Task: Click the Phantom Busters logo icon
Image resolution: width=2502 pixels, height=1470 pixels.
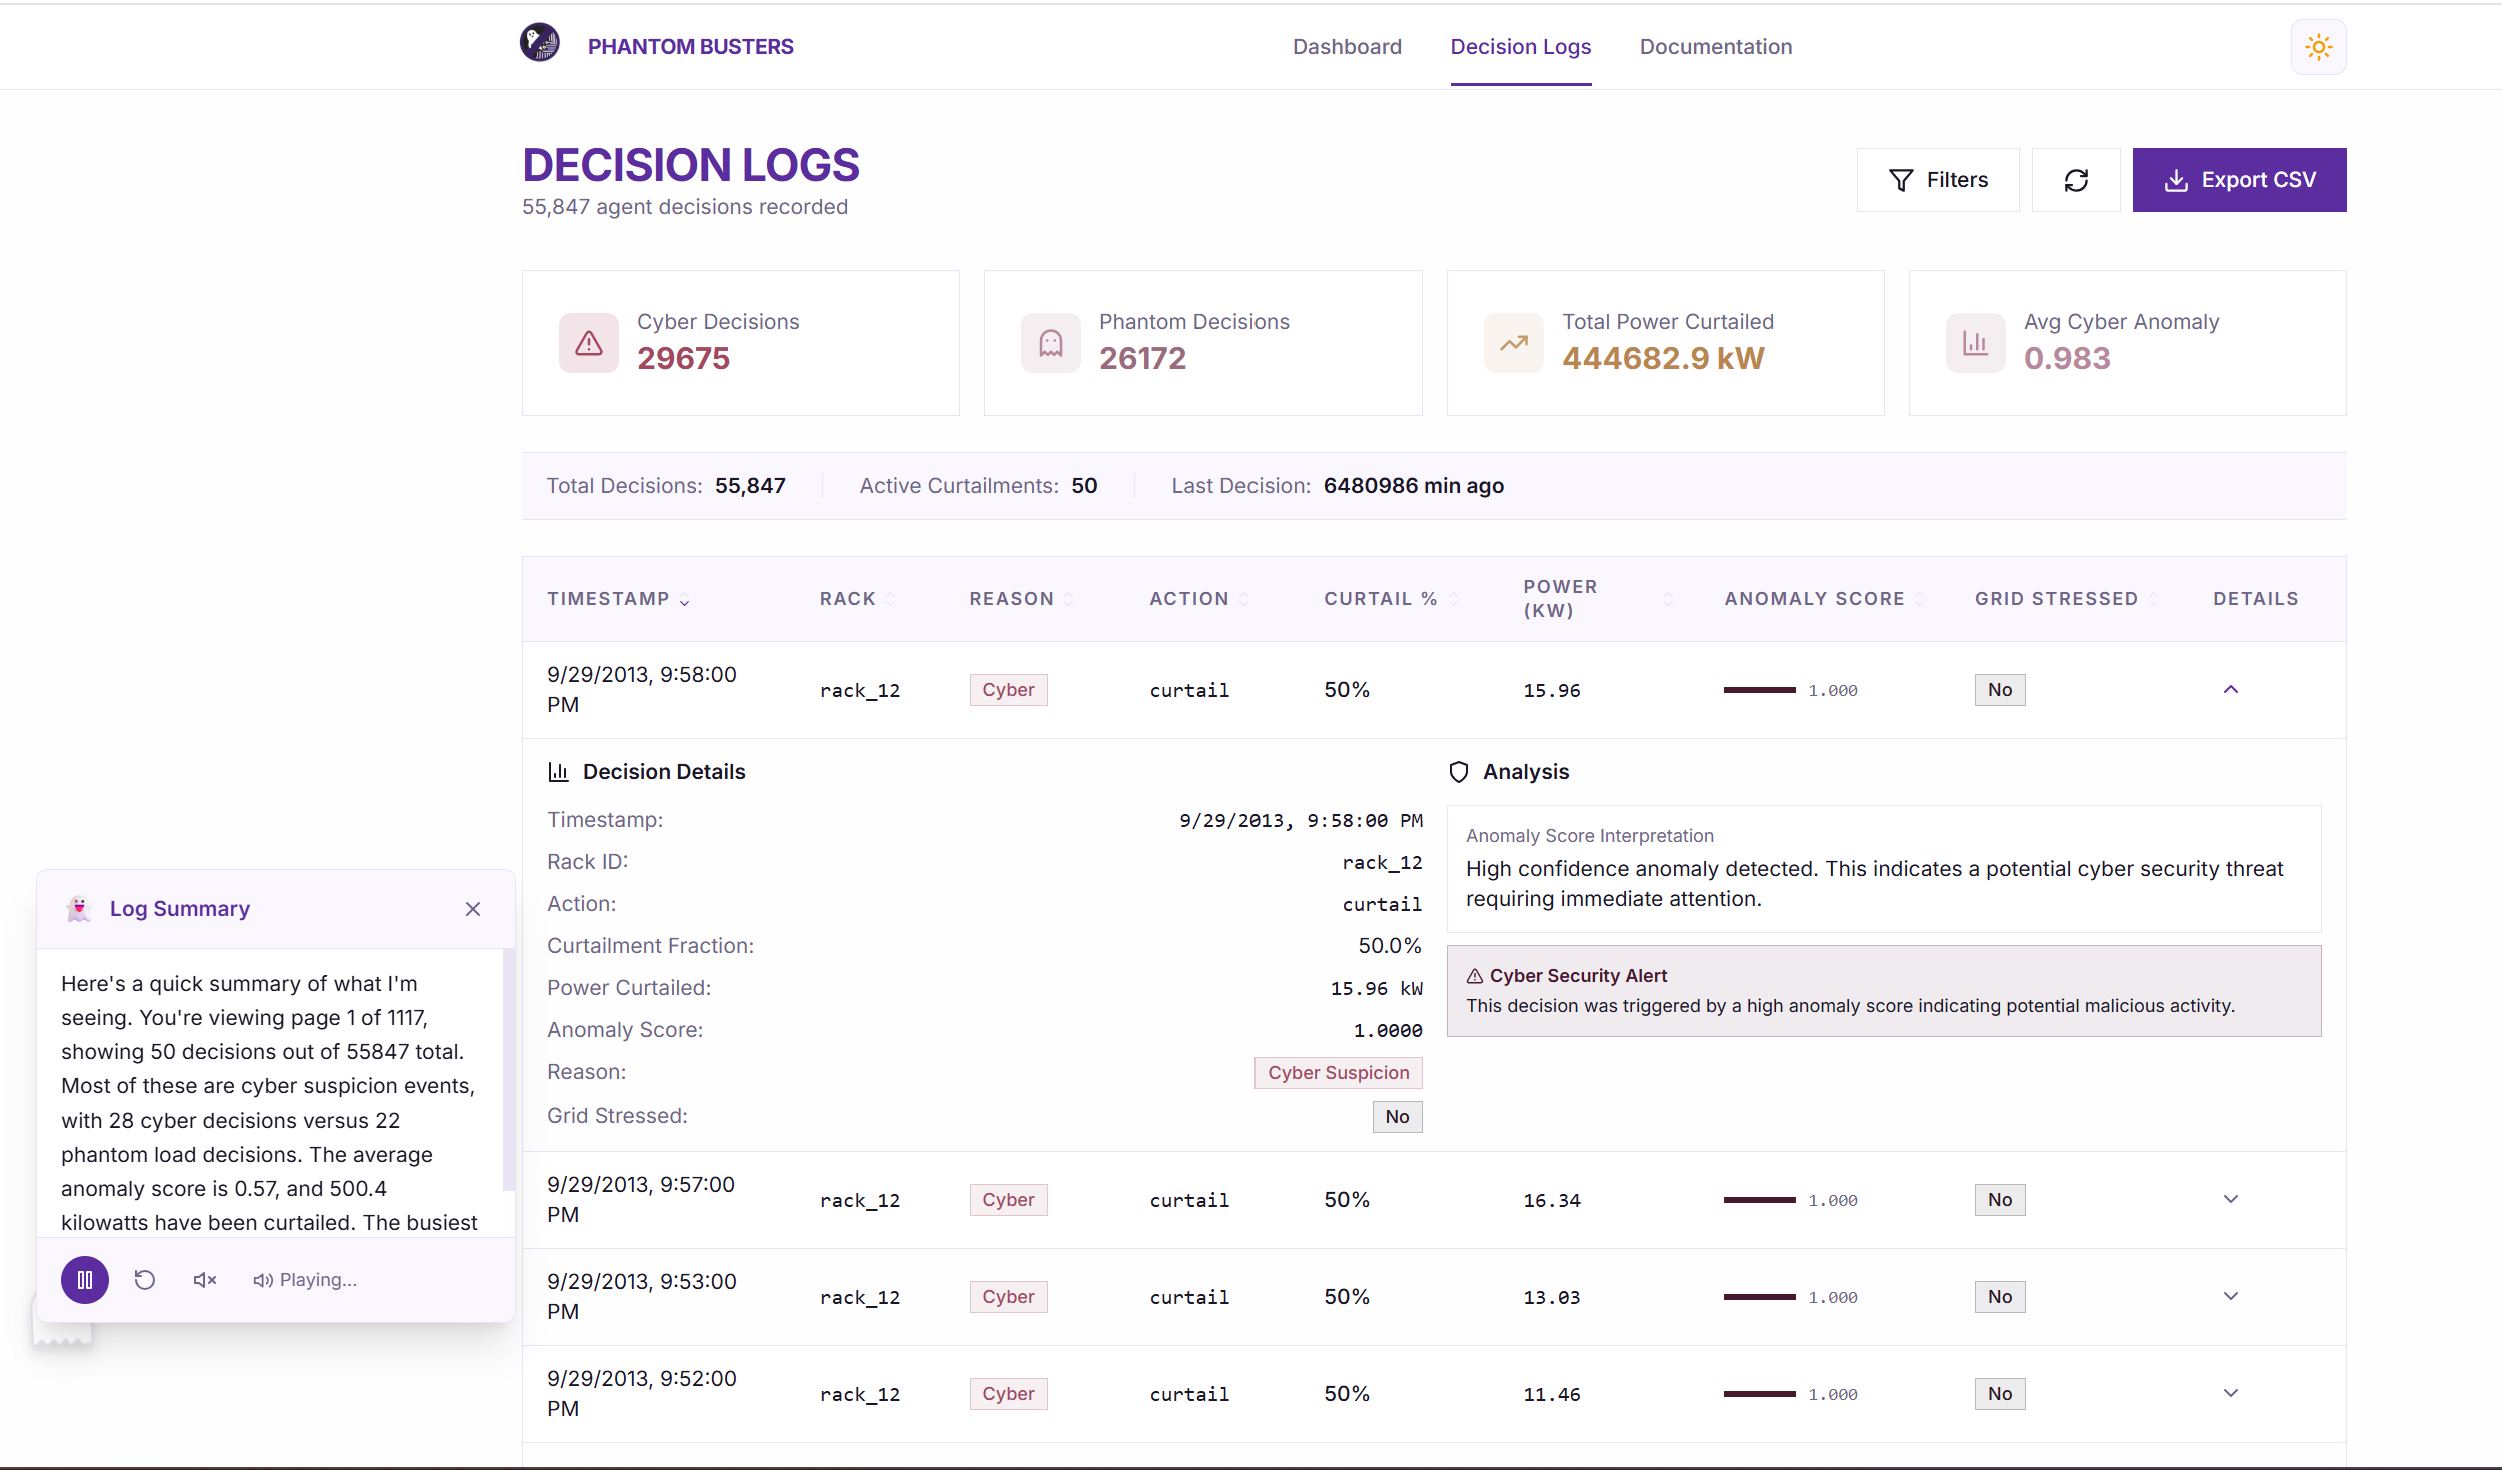Action: [540, 43]
